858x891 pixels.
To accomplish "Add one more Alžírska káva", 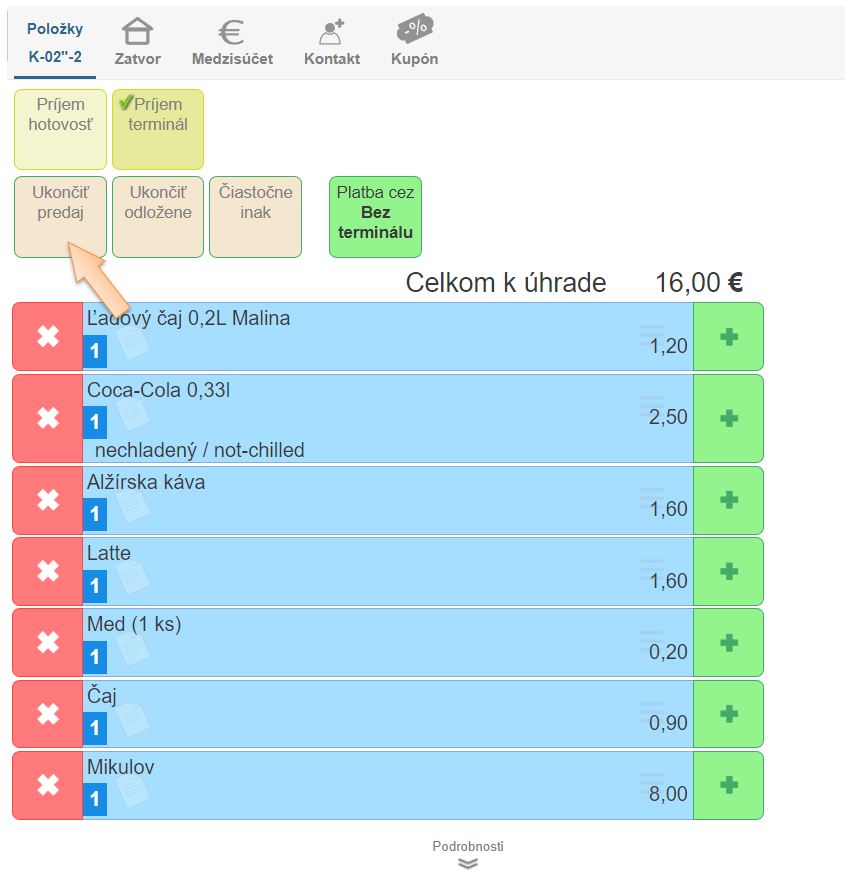I will [x=728, y=500].
